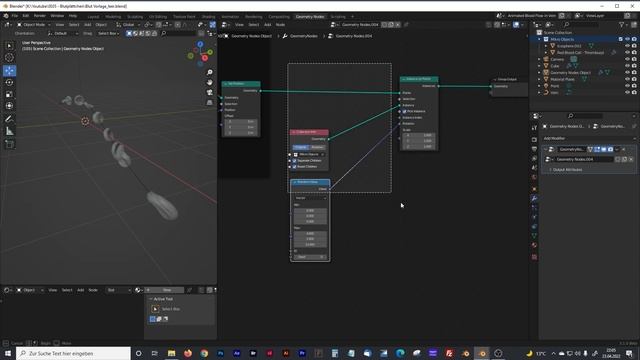Open the Output properties tab
640x360 pixels.
click(x=534, y=149)
